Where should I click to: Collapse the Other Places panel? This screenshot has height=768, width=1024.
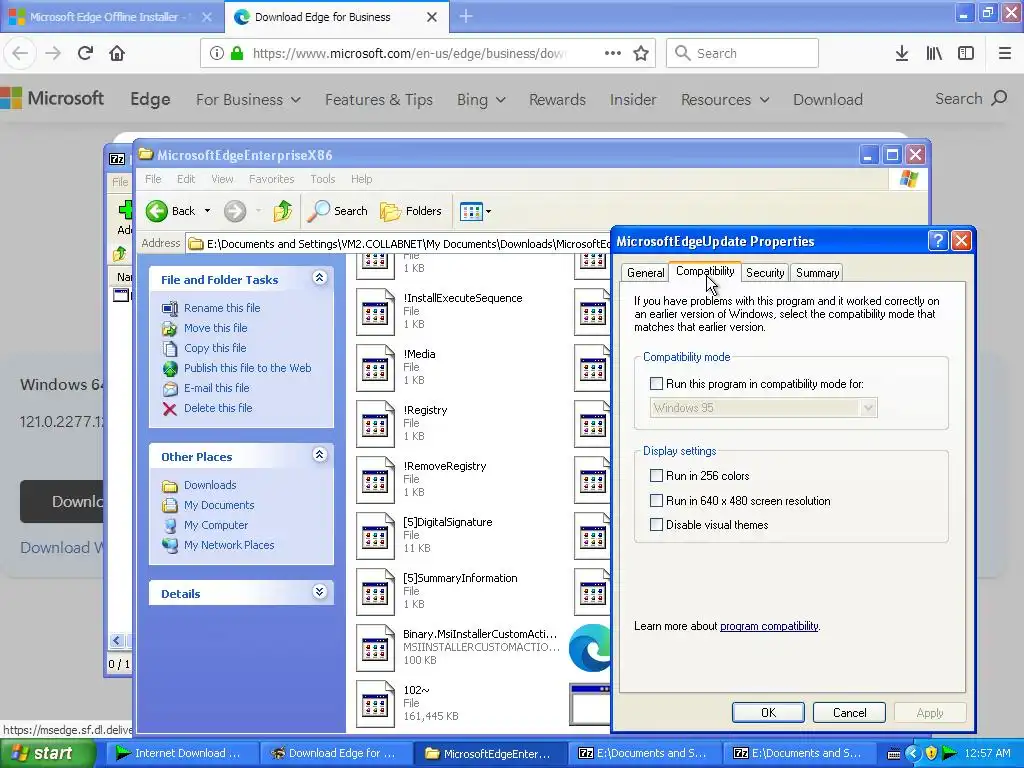(x=319, y=455)
